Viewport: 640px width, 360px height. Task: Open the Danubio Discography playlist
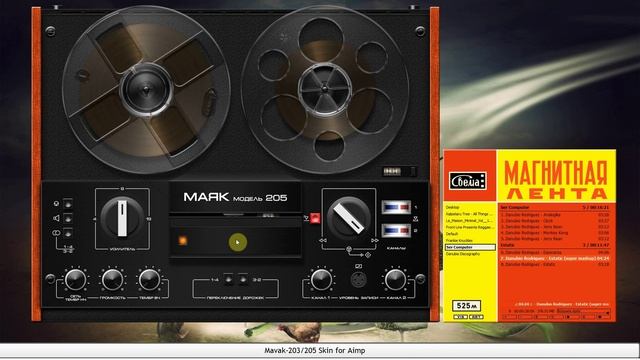click(462, 254)
